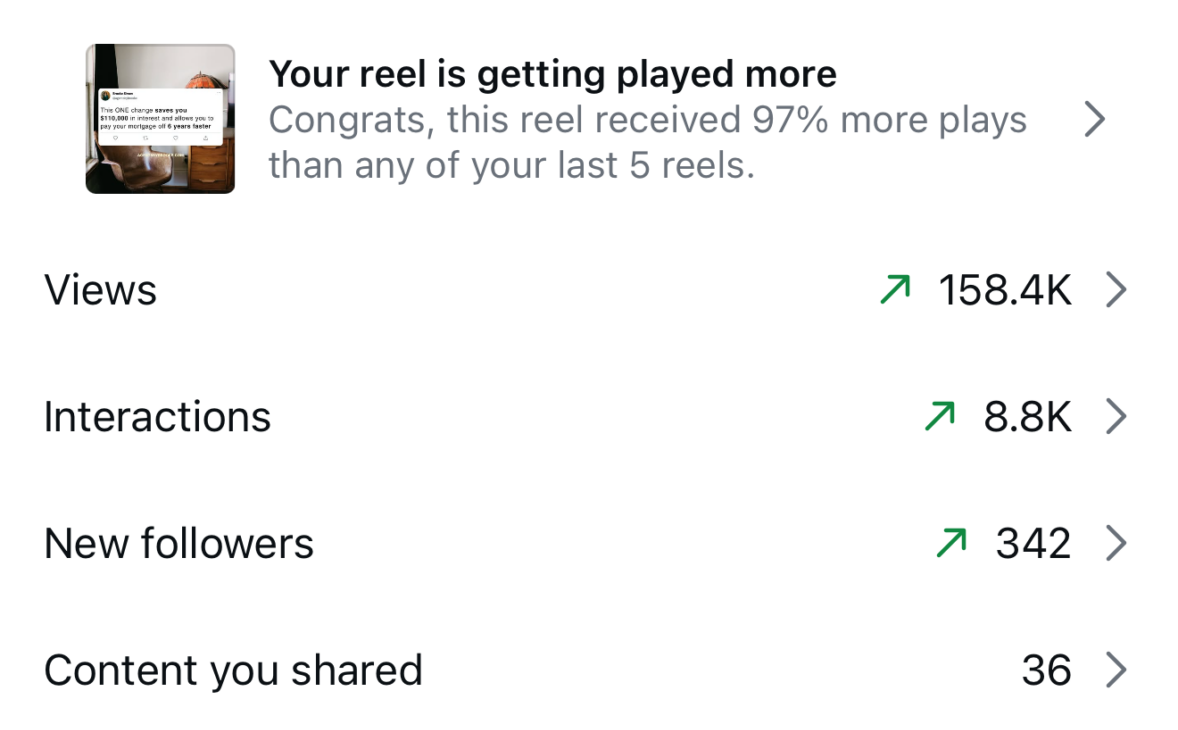Click the 342 new followers count
The height and width of the screenshot is (730, 1178).
tap(1033, 544)
